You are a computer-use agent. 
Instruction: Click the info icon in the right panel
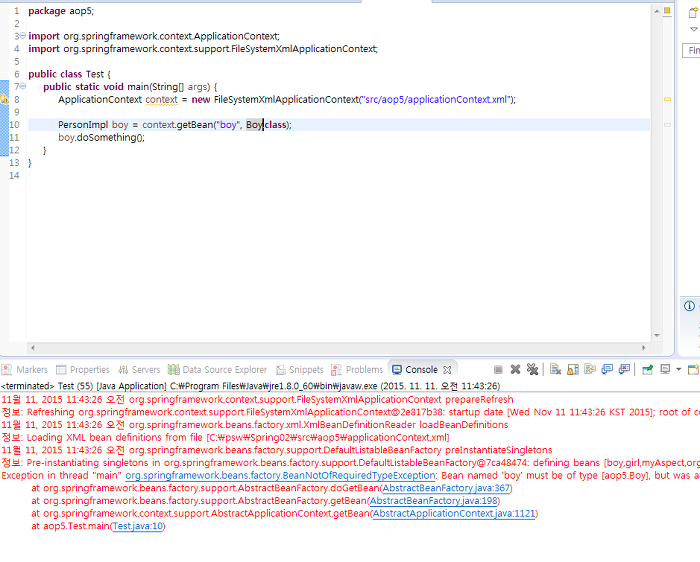point(689,306)
